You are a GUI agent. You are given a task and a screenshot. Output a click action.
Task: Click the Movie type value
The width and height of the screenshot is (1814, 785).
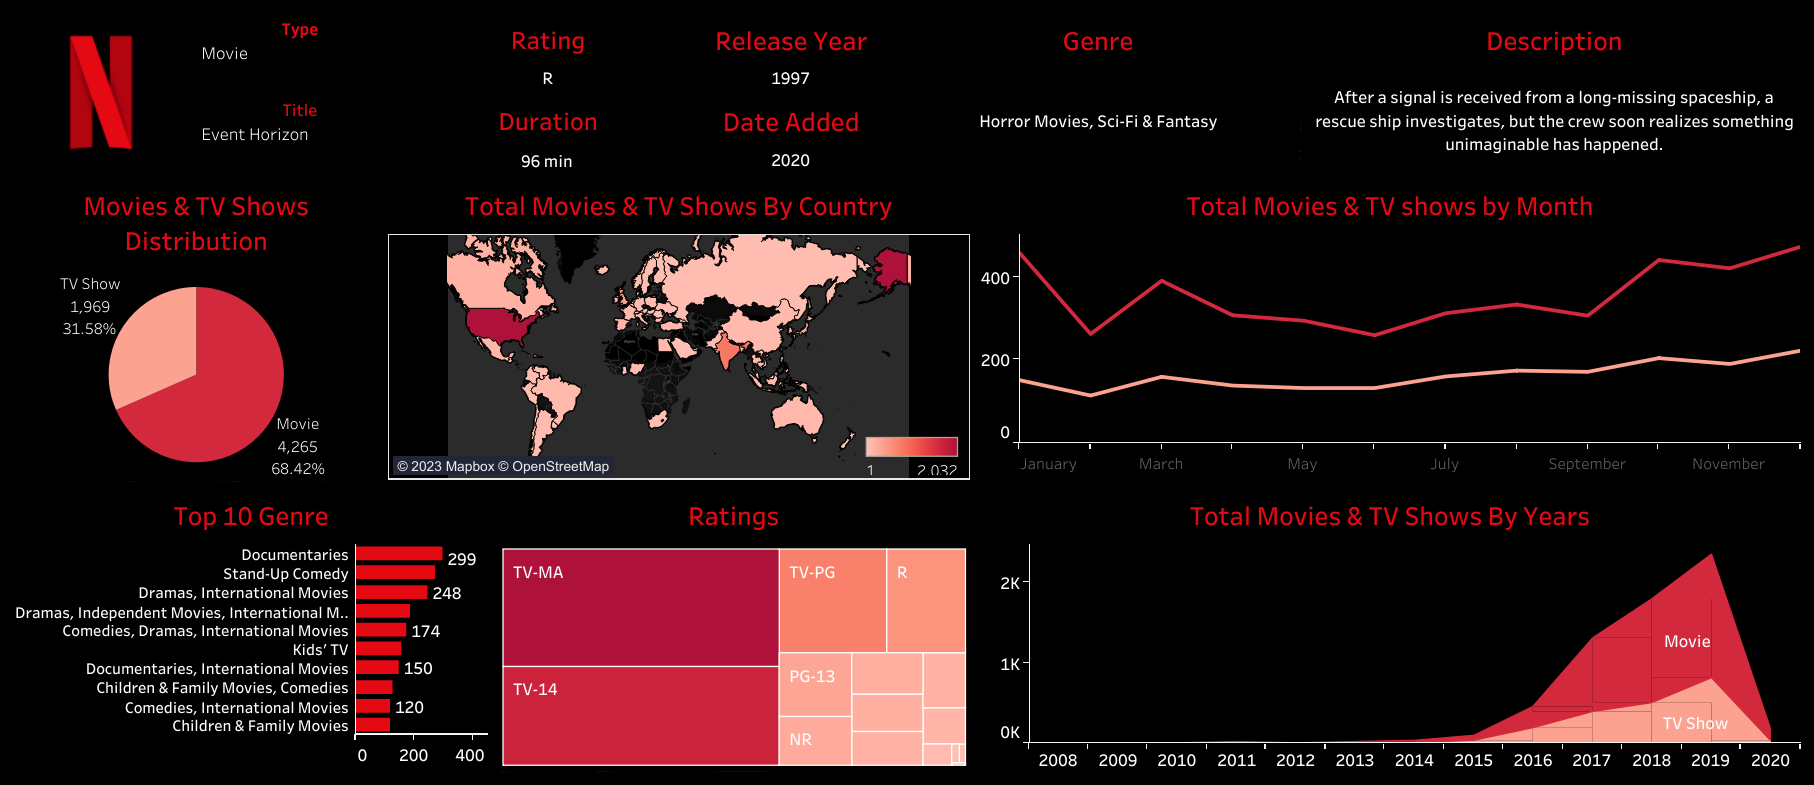click(x=225, y=53)
